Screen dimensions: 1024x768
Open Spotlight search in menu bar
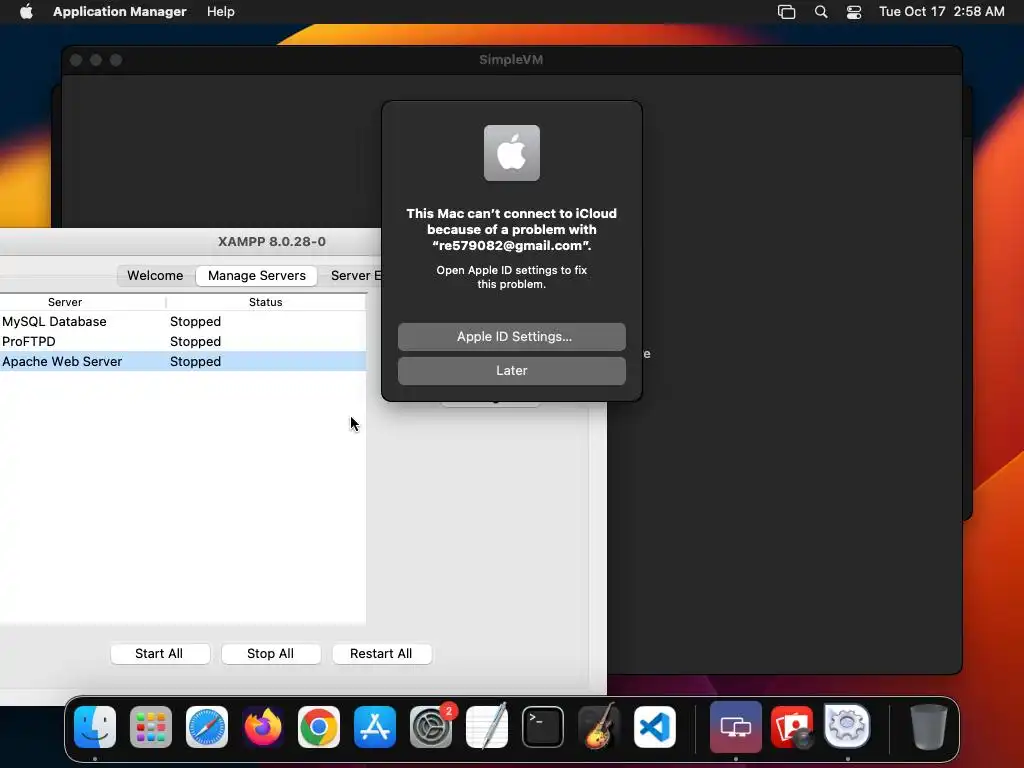point(821,12)
